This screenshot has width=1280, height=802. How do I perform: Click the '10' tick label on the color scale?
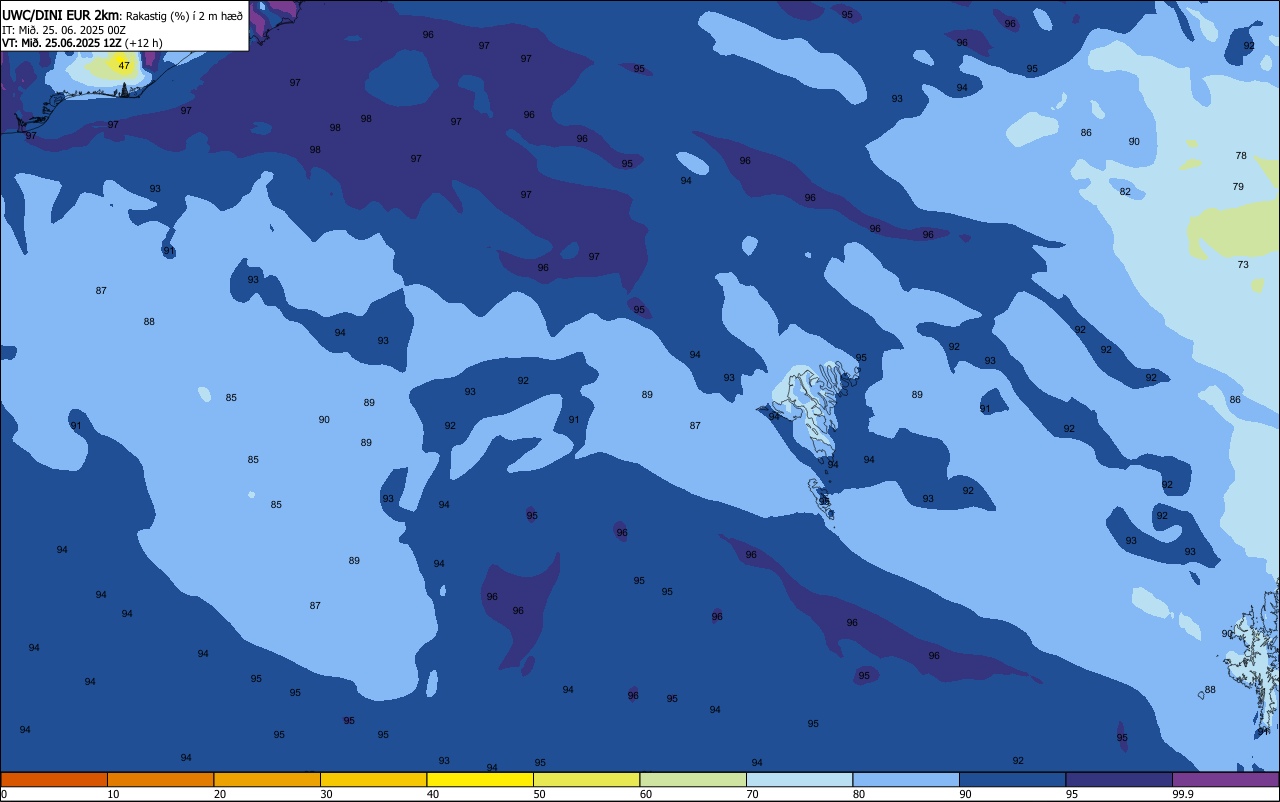click(113, 794)
